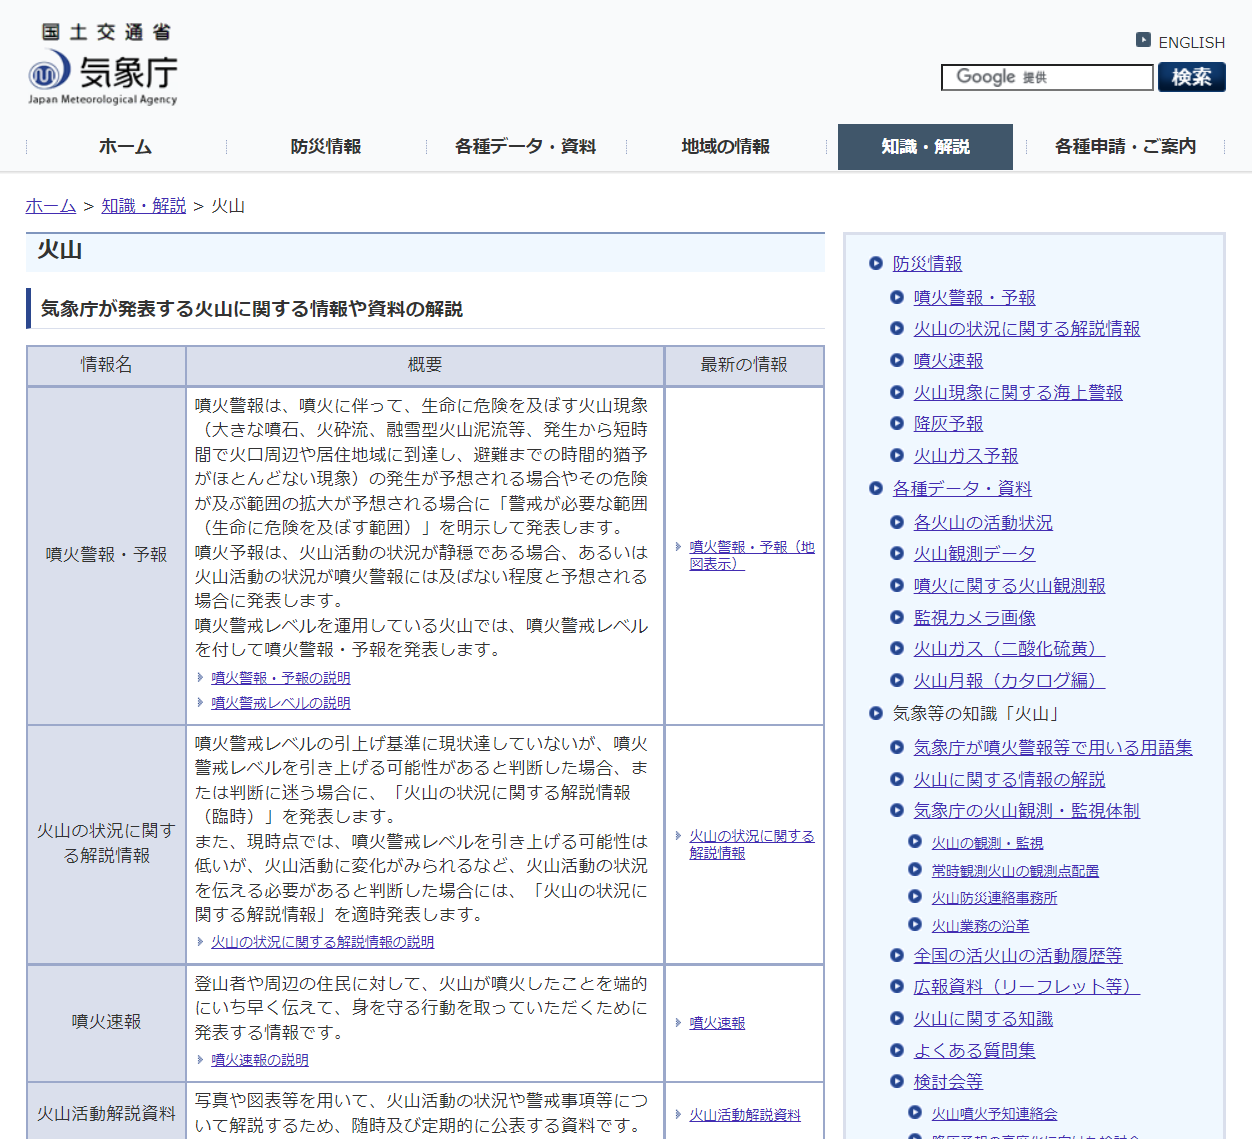Open the sidebar 火山の観測・監視 sub-link
The image size is (1252, 1139).
987,844
